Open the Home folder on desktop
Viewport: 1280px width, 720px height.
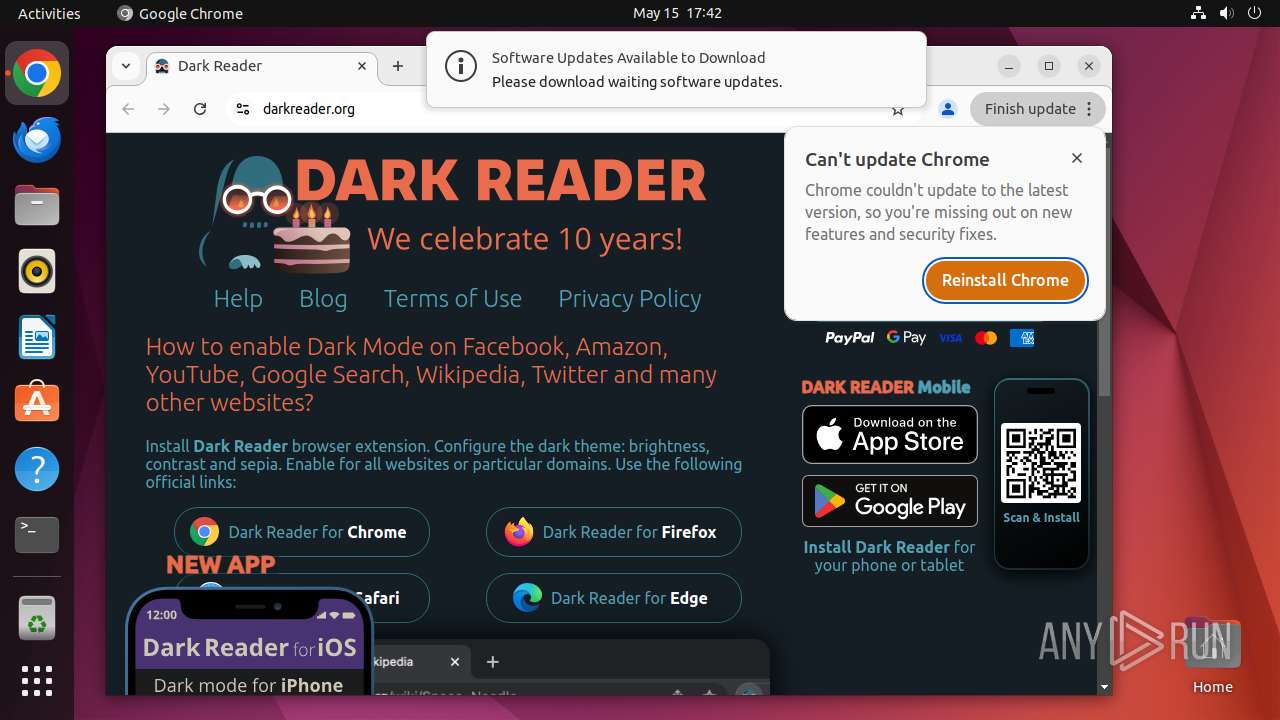click(x=1213, y=655)
